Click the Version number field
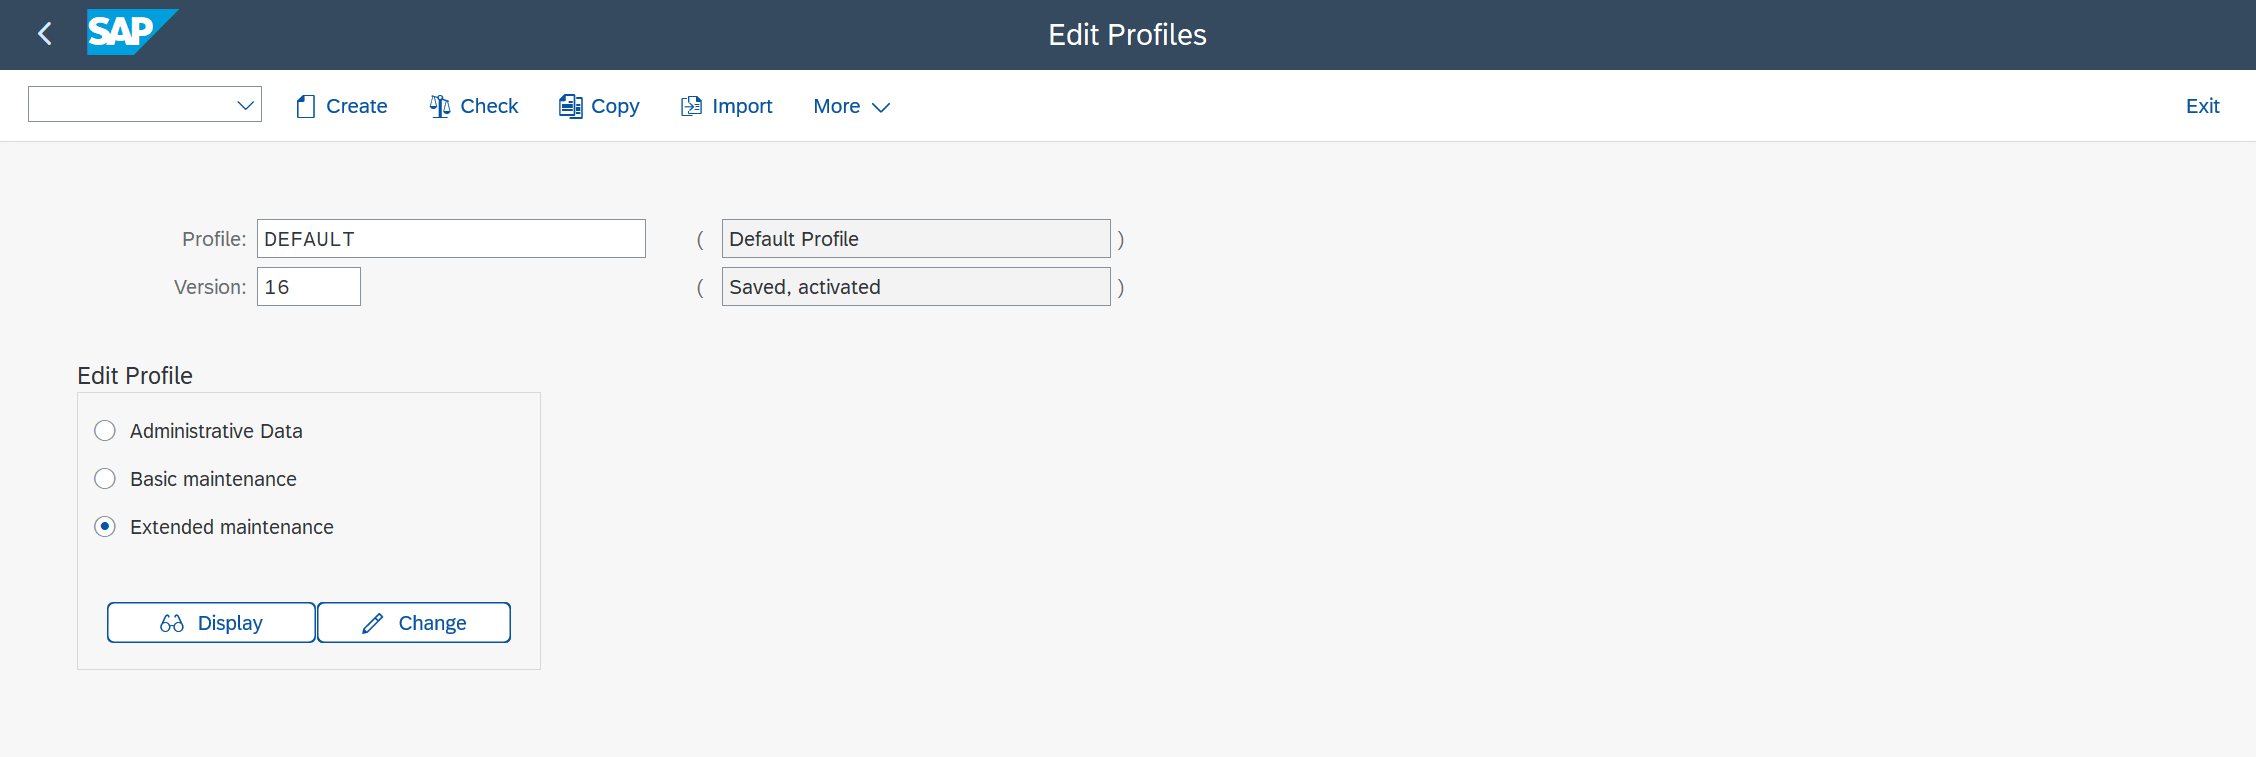Image resolution: width=2256 pixels, height=757 pixels. pyautogui.click(x=308, y=286)
